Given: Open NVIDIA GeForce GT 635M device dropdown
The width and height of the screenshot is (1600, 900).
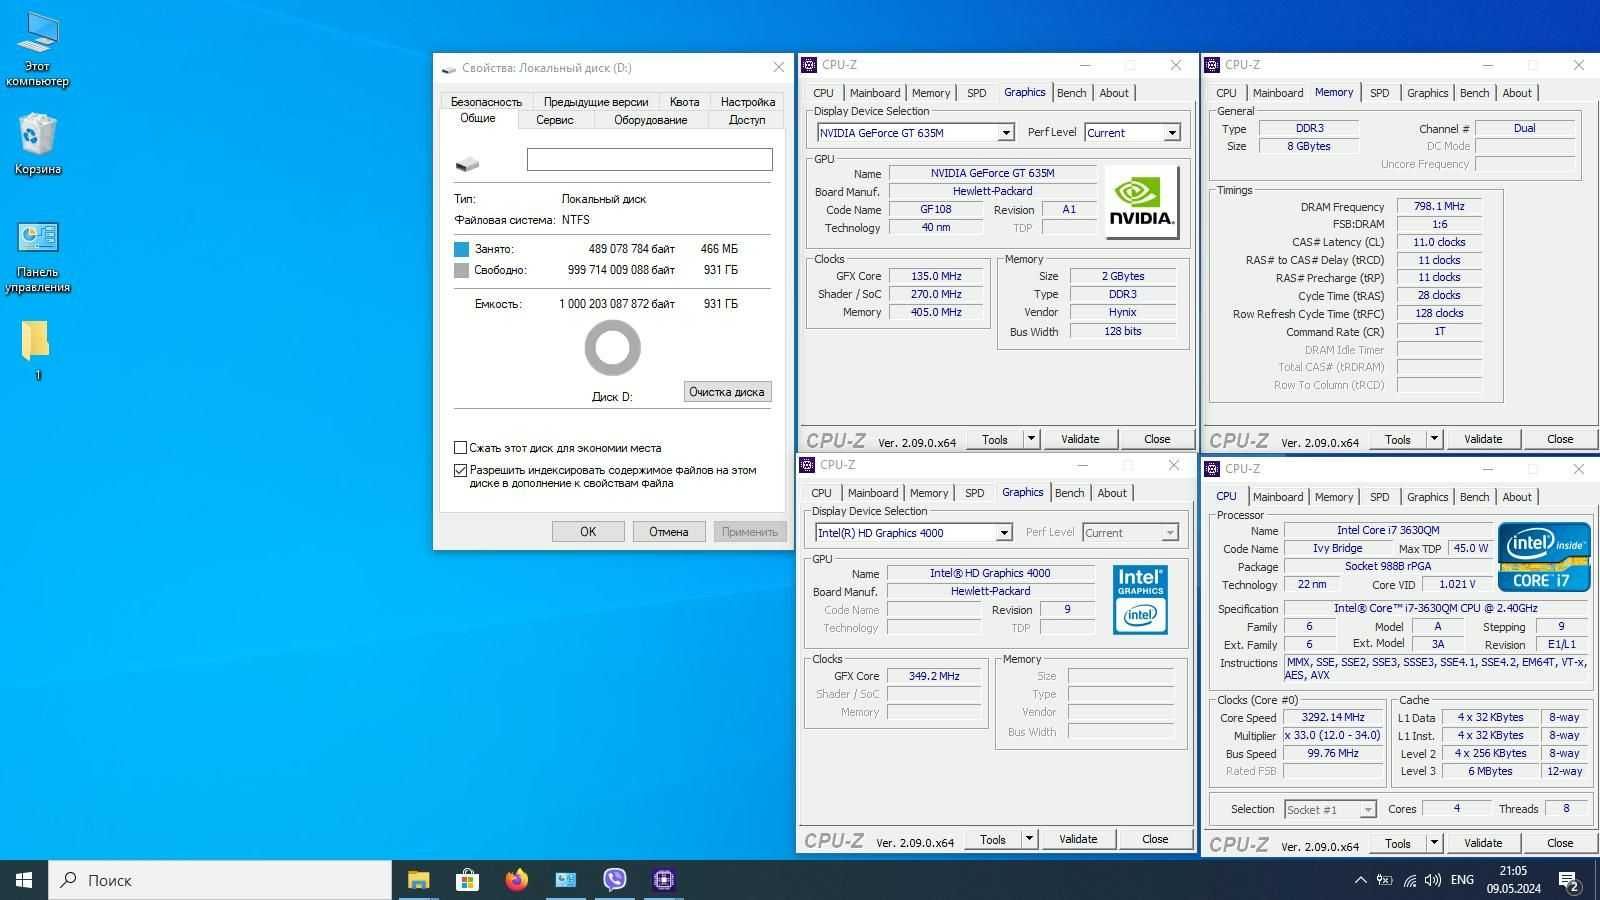Looking at the screenshot, I should [1005, 133].
